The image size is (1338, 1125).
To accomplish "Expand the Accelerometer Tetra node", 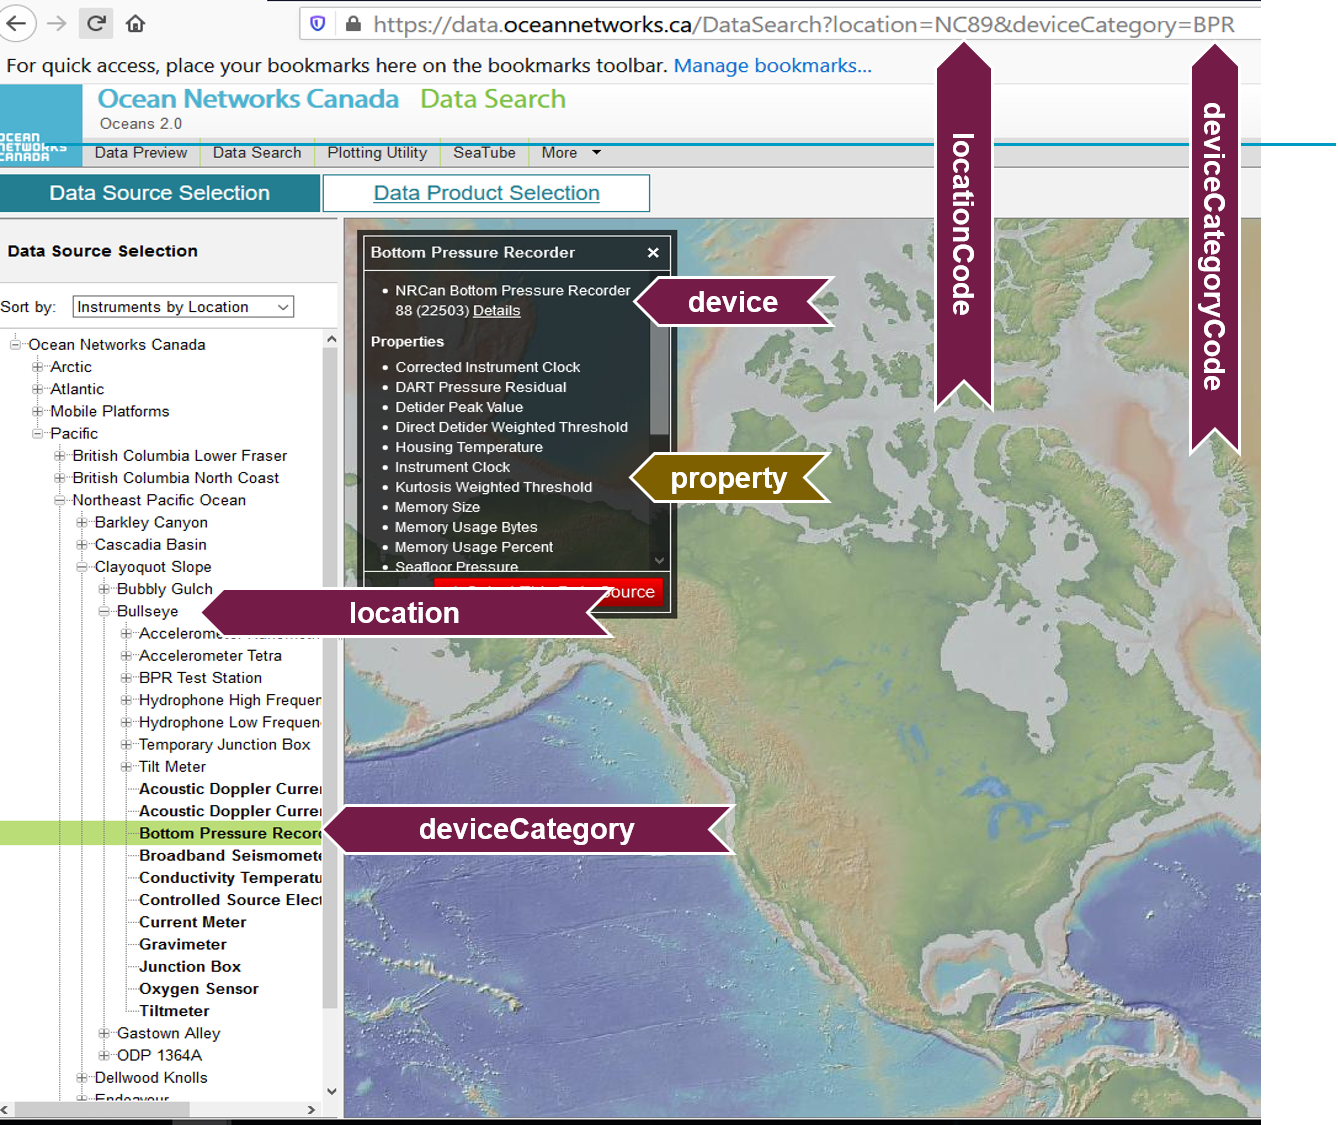I will coord(126,656).
